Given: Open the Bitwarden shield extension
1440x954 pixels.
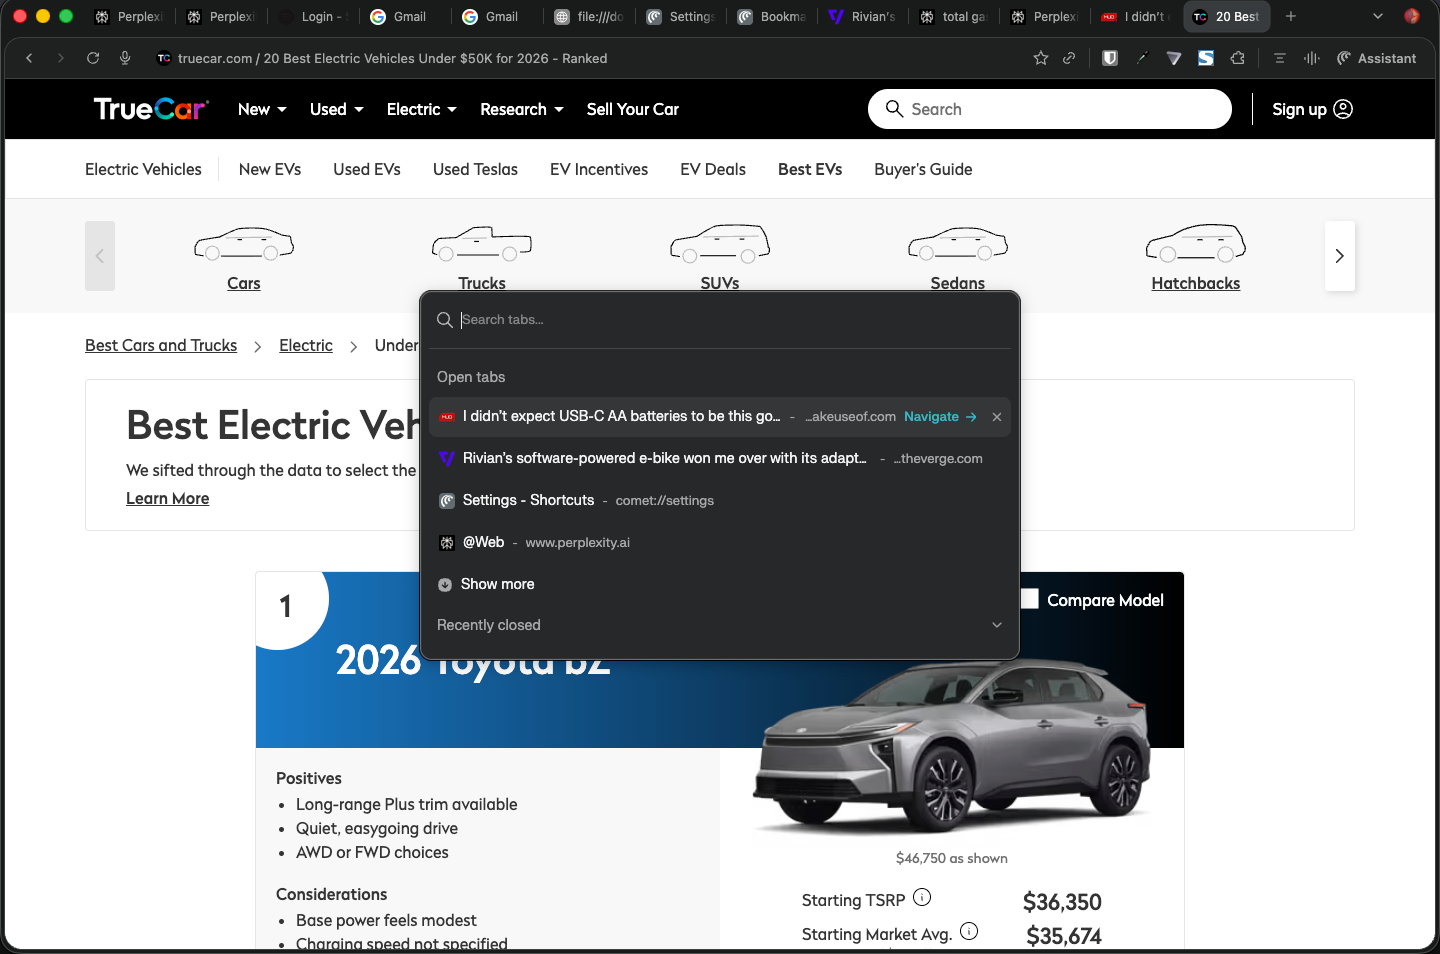Looking at the screenshot, I should (1110, 58).
